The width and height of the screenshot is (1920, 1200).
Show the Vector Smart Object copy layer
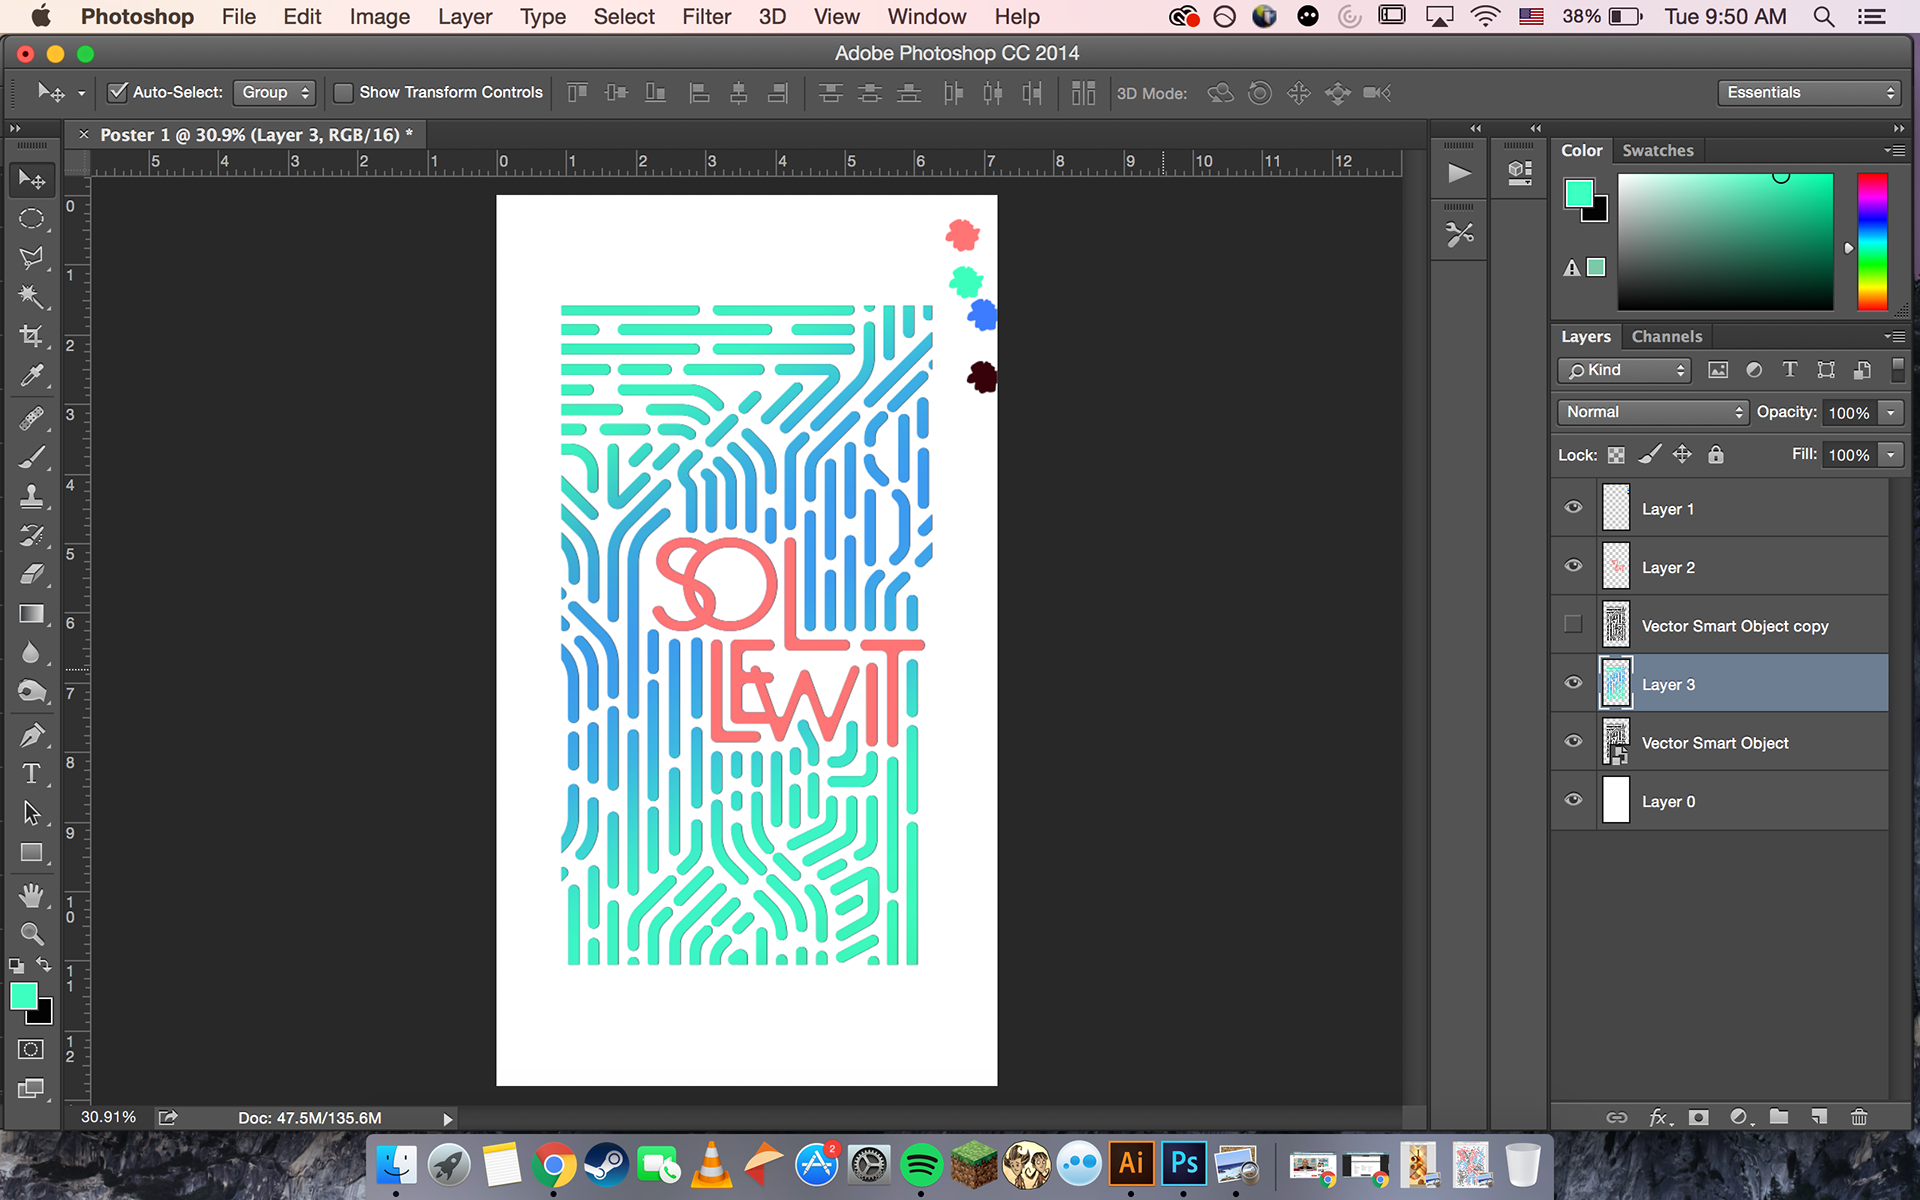click(1573, 624)
